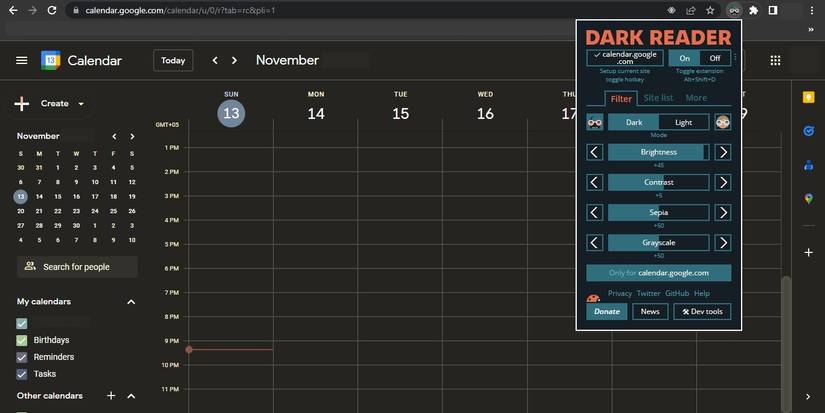The image size is (825, 413).
Task: Open the Create dropdown arrow
Action: (81, 104)
